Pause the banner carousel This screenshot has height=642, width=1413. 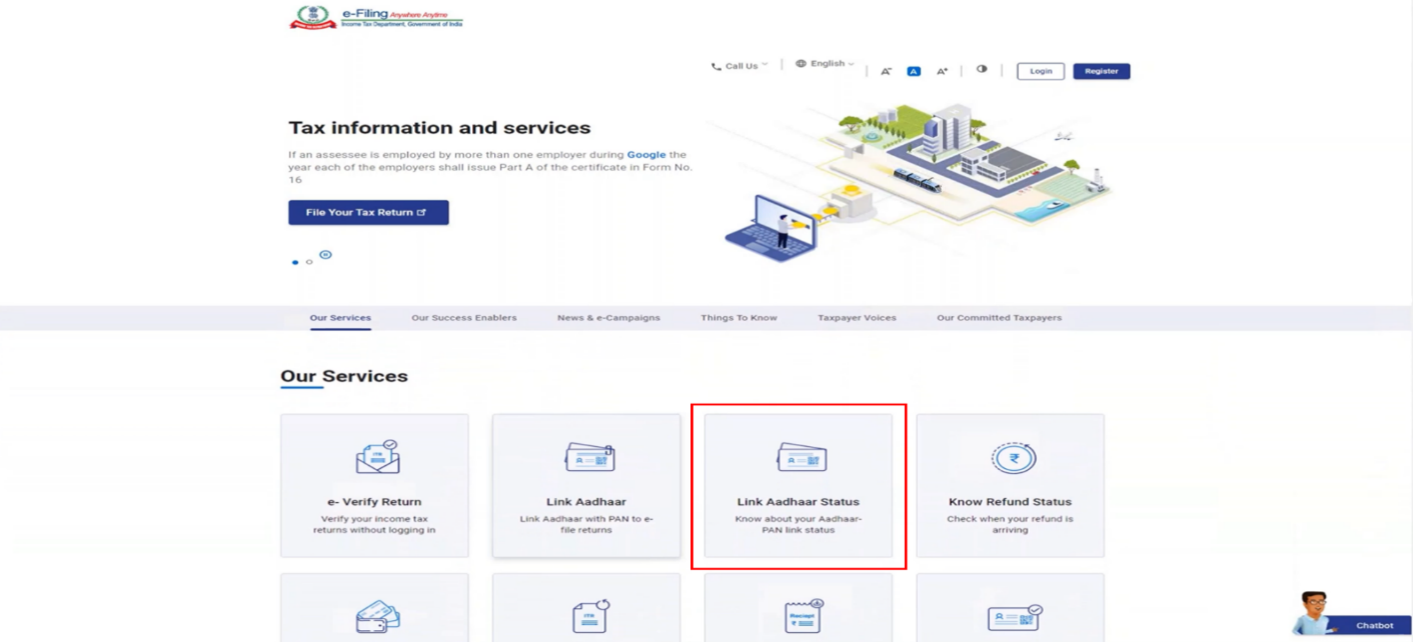click(325, 255)
